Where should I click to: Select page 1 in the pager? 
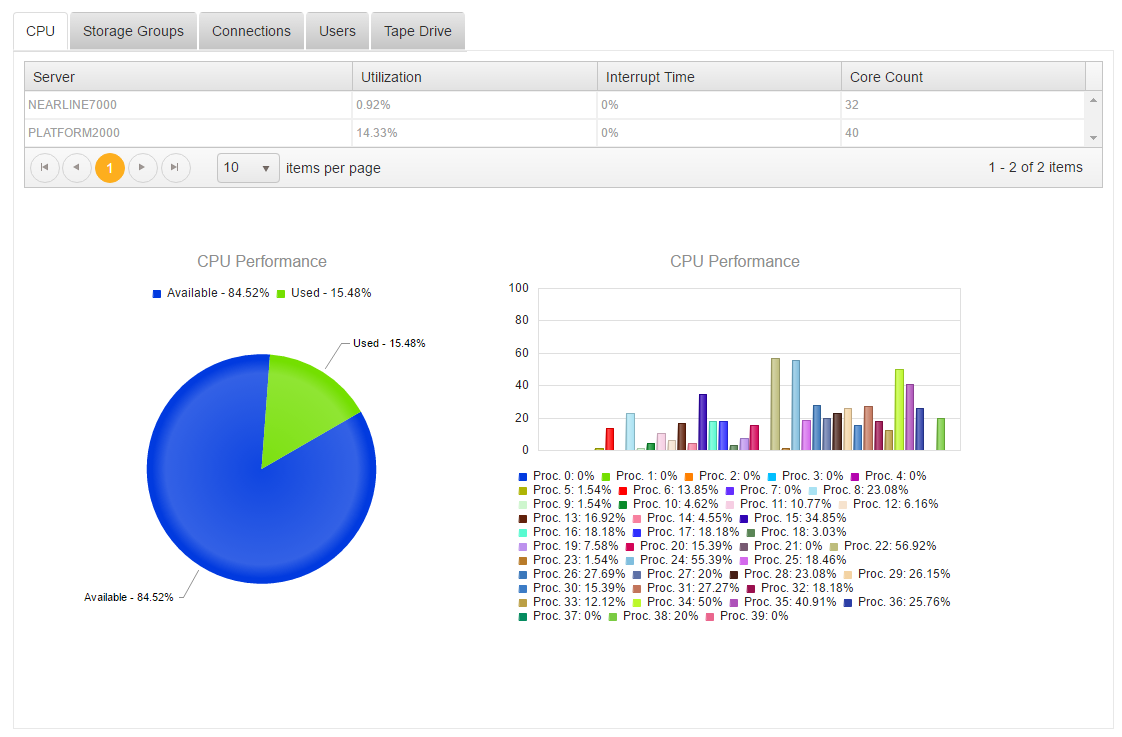[109, 168]
